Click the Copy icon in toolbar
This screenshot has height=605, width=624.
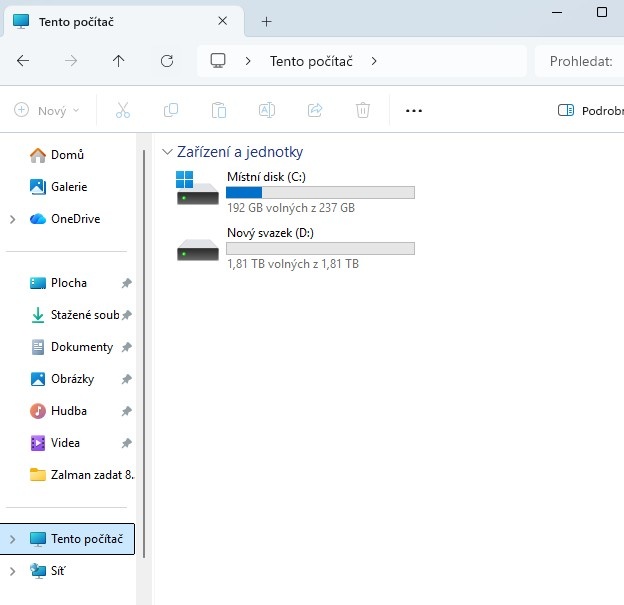[x=171, y=110]
